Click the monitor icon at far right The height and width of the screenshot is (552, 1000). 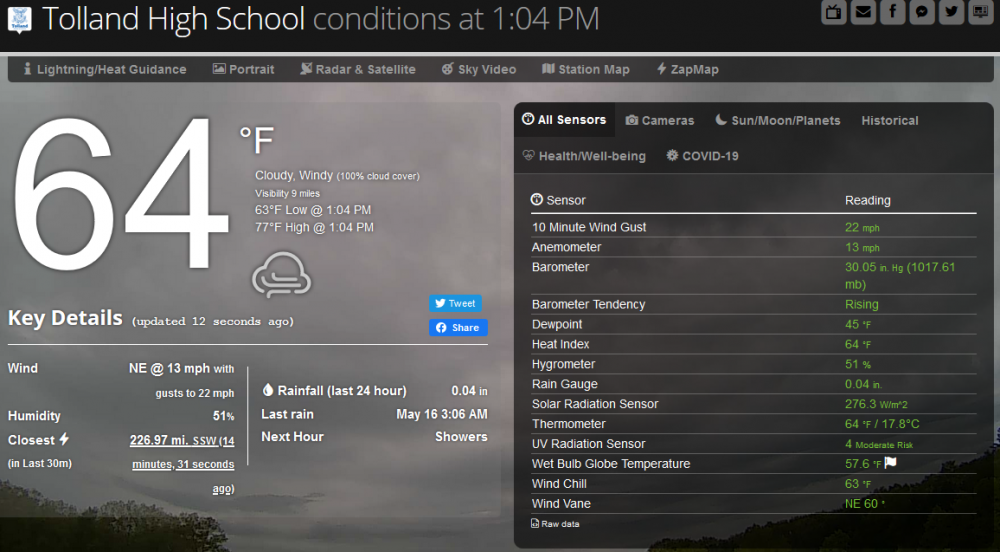[980, 11]
